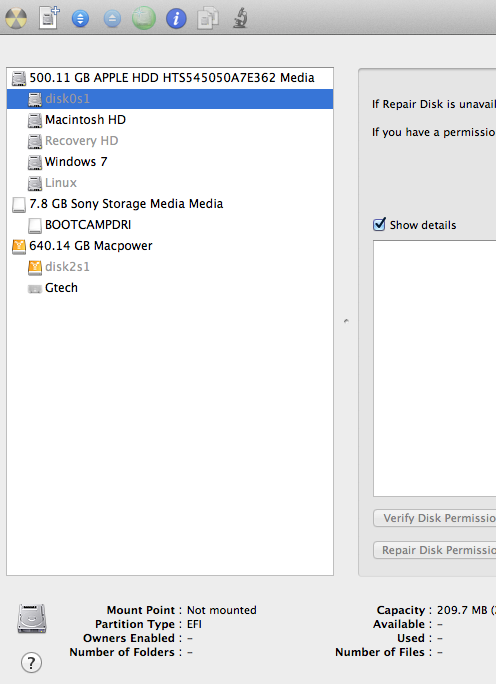Select the disk2s1 partition
Viewport: 496px width, 684px height.
pos(170,267)
